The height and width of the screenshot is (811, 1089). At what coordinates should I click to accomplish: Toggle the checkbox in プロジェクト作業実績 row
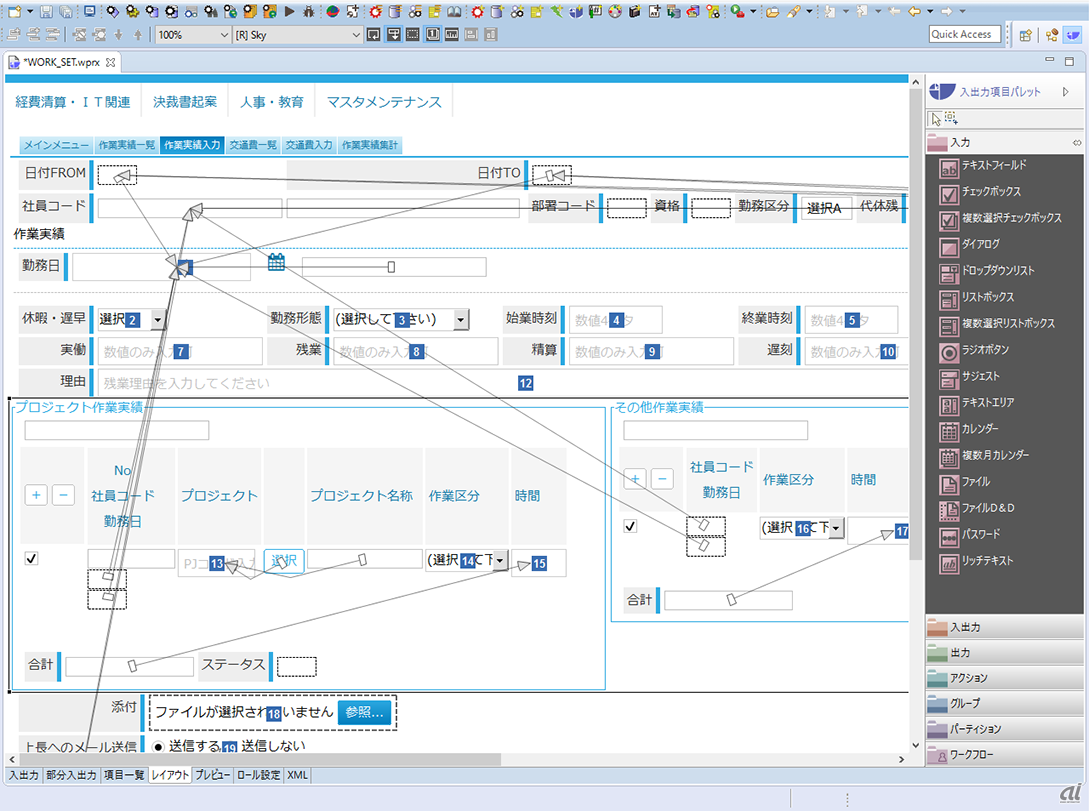(31, 559)
